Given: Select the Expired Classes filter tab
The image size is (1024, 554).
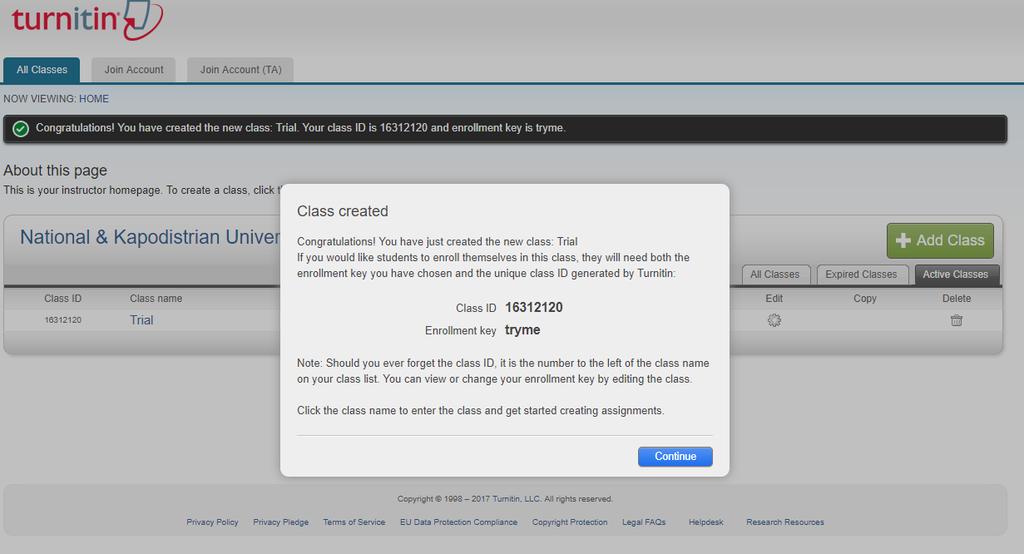Looking at the screenshot, I should coord(861,274).
